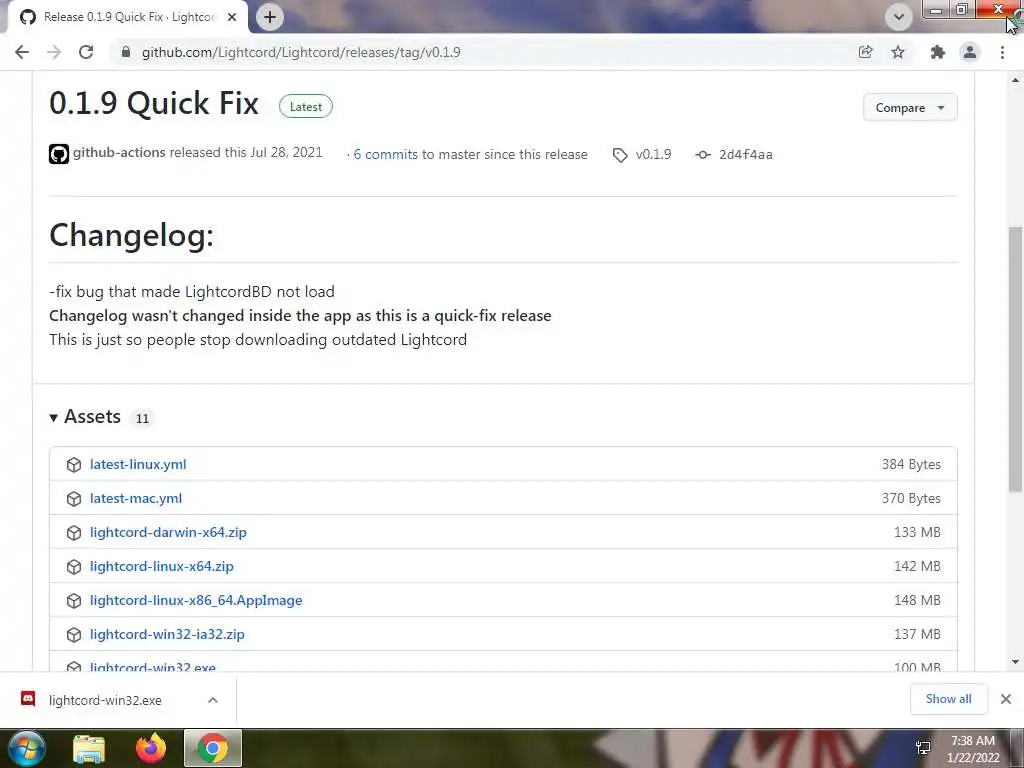Image resolution: width=1024 pixels, height=768 pixels.
Task: Click the Latest release badge
Action: coord(306,106)
